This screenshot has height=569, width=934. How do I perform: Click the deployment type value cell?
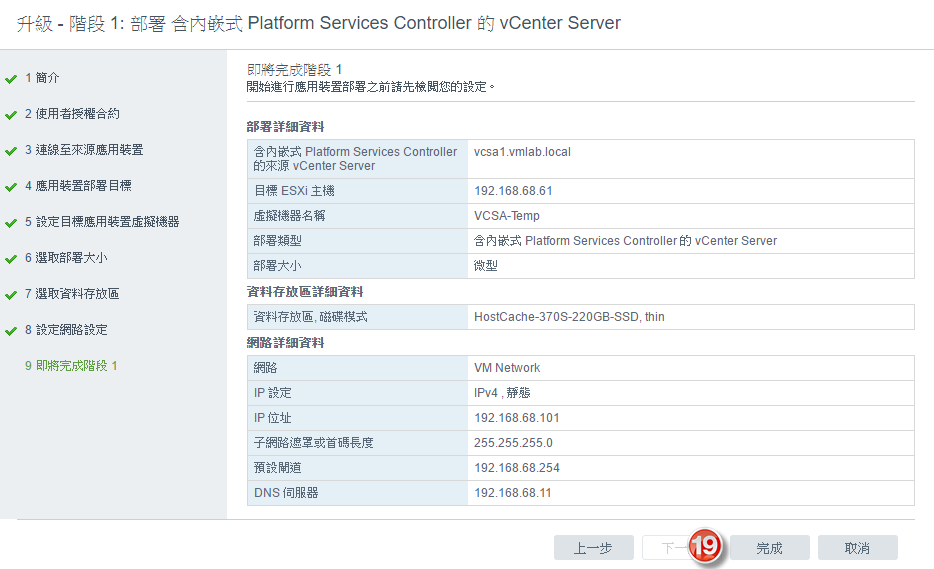pos(691,241)
